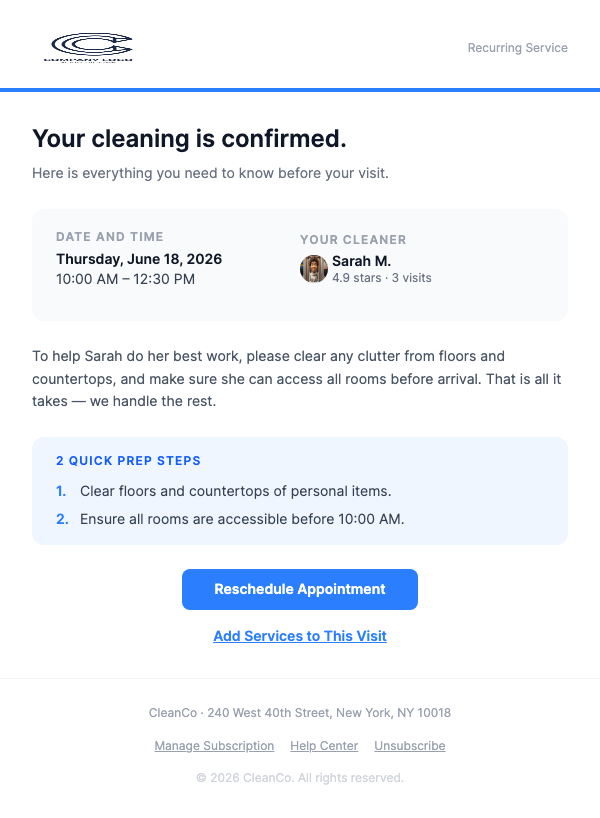Image resolution: width=600 pixels, height=818 pixels.
Task: Select the Recurring Service label
Action: (x=517, y=47)
